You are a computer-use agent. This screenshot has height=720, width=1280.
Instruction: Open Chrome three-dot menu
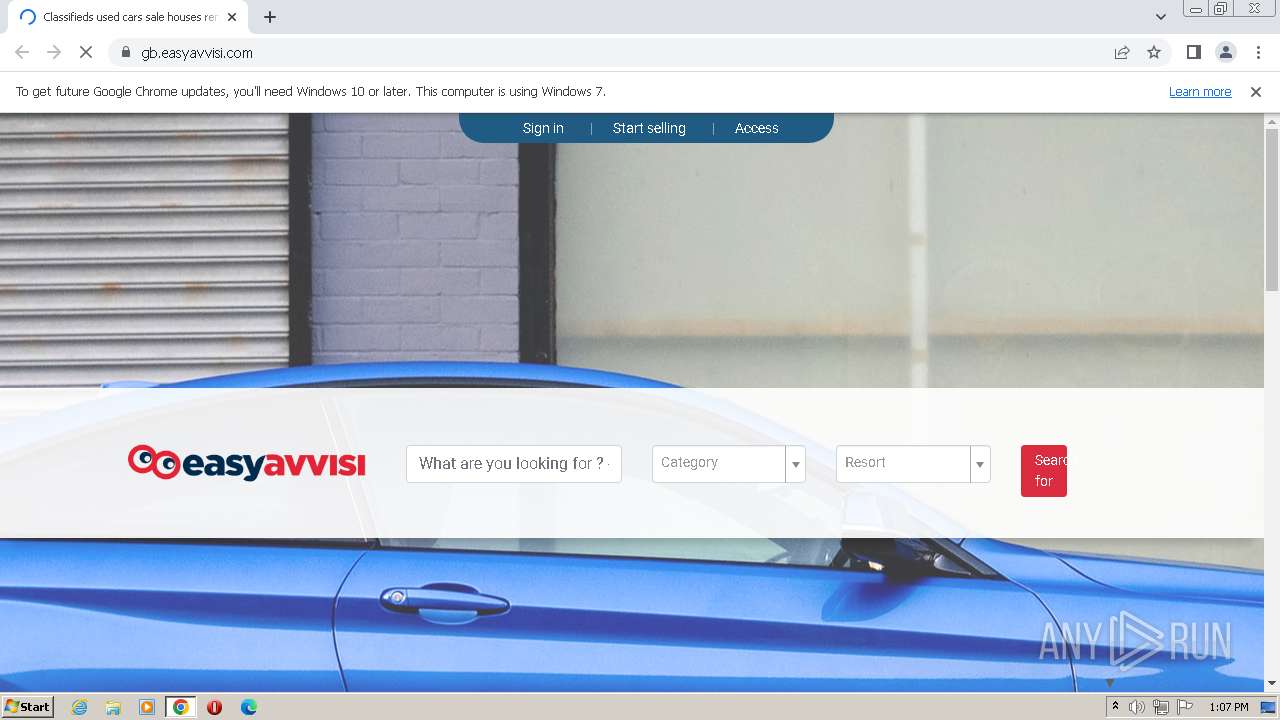click(1258, 52)
